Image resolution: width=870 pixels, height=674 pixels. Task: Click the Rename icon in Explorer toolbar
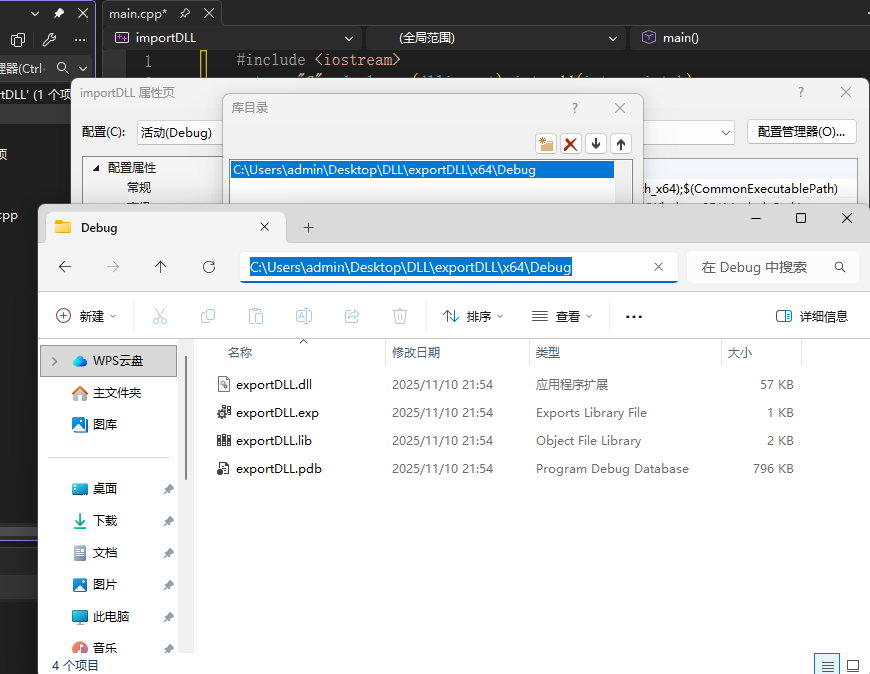(x=304, y=316)
